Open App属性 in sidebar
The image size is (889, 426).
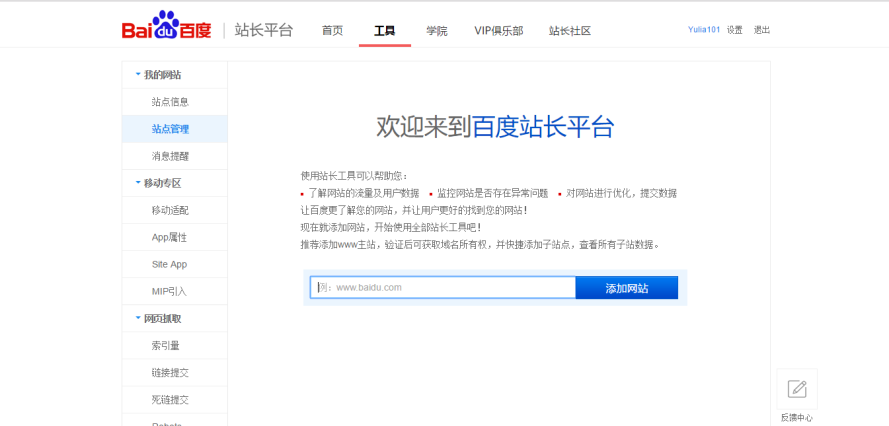coord(169,238)
